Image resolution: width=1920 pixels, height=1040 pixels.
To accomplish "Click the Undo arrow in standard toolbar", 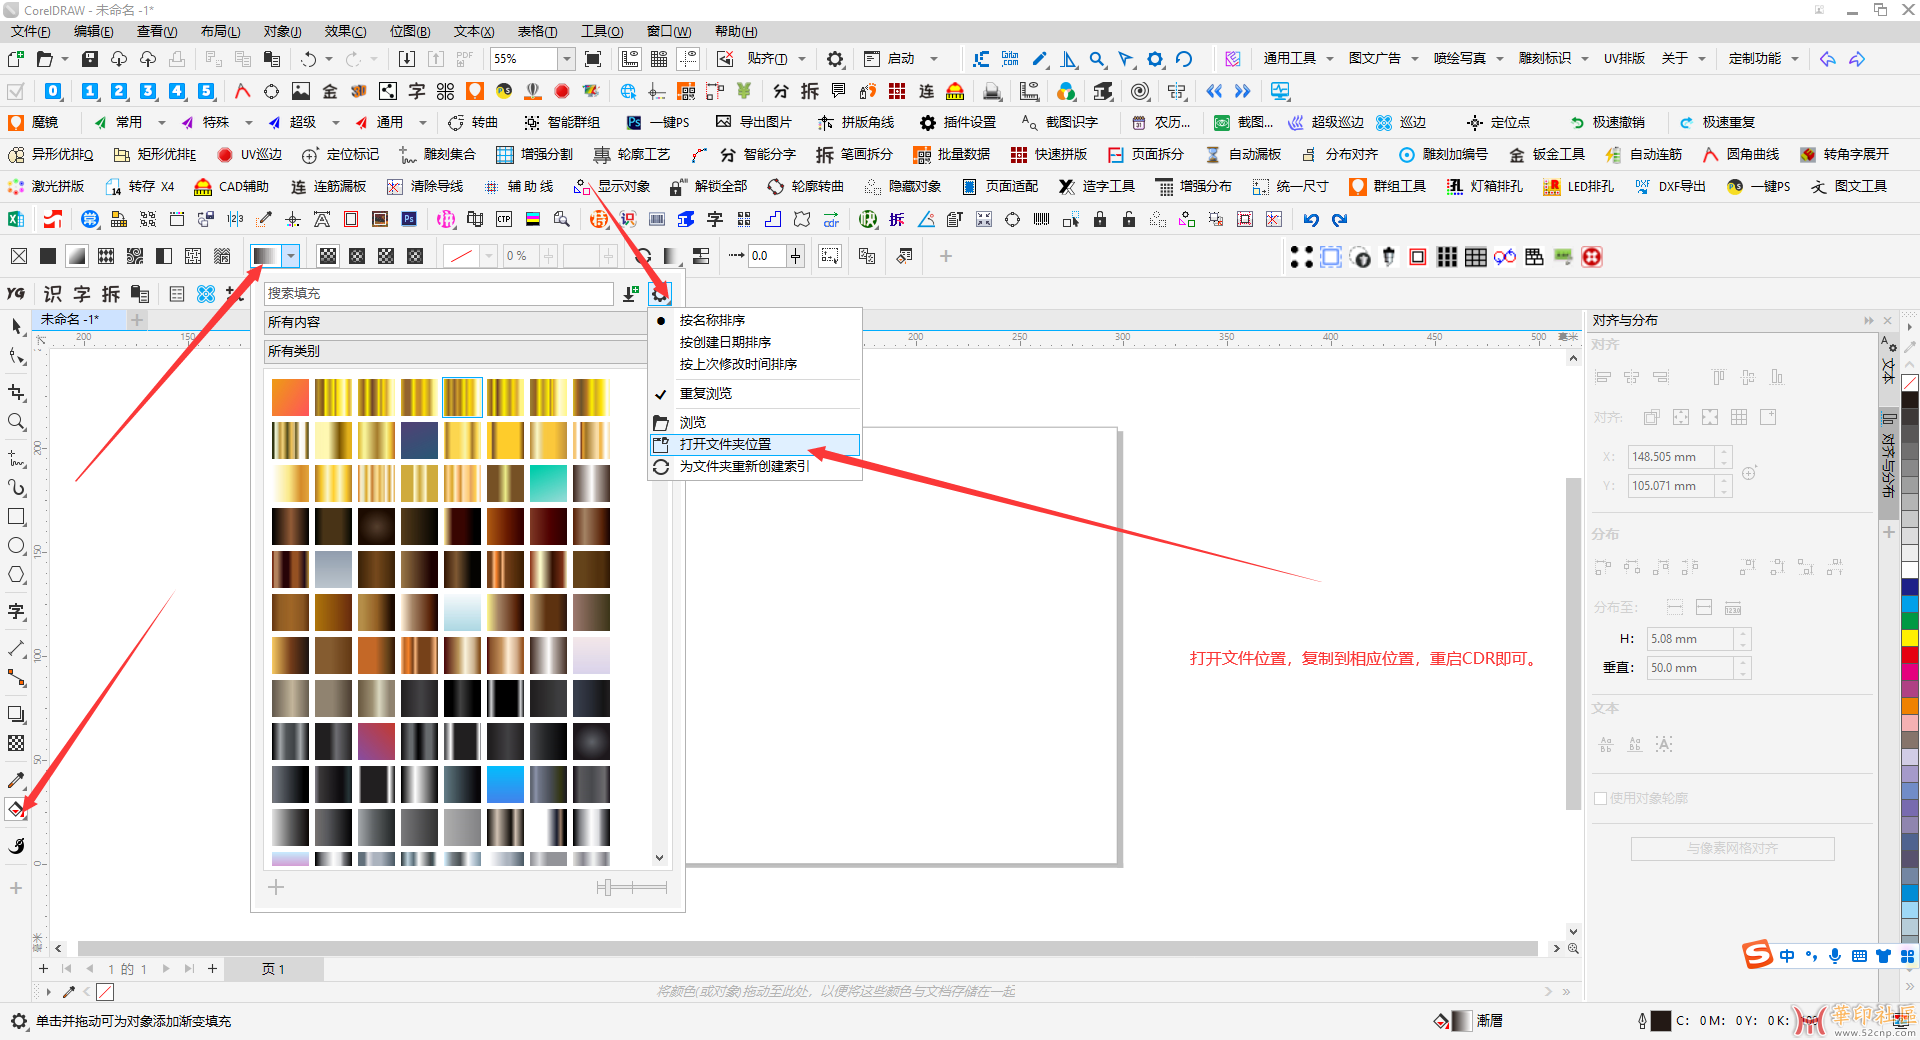I will [309, 59].
